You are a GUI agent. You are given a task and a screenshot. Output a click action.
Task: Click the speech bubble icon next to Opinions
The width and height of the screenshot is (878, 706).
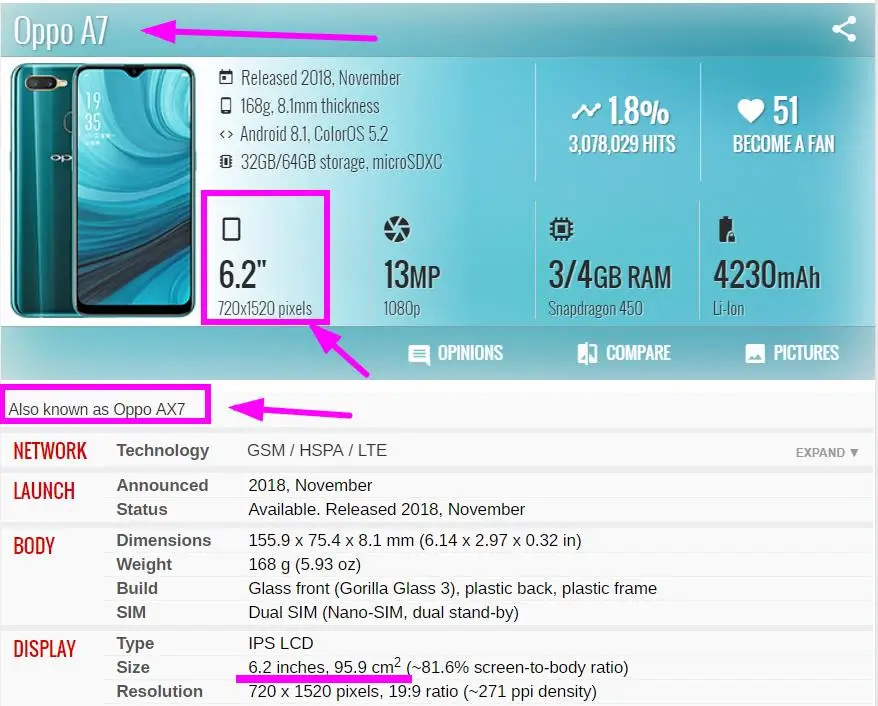(419, 354)
